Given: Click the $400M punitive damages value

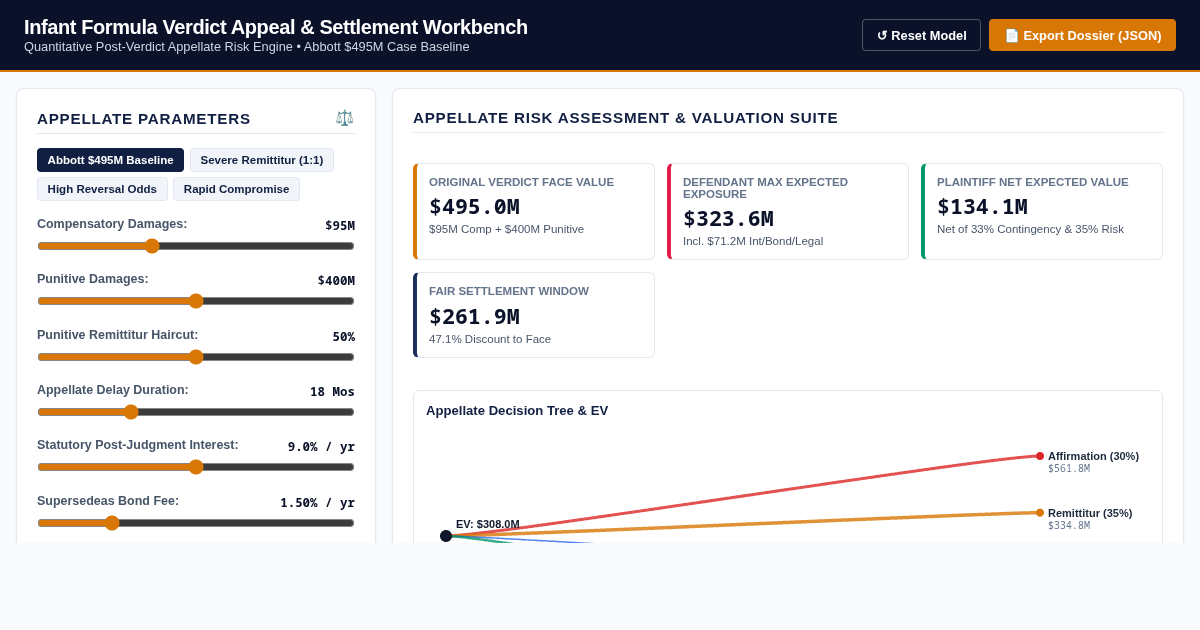Looking at the screenshot, I should point(336,280).
